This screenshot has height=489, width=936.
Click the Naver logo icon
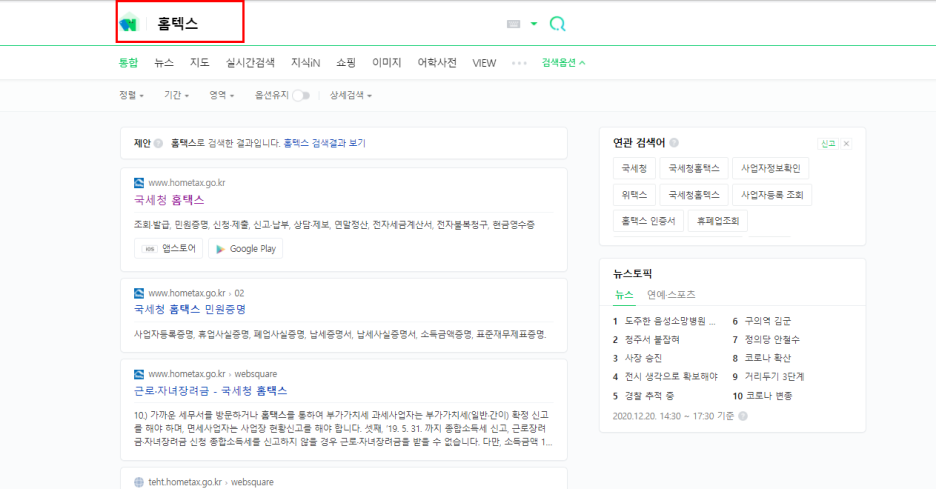(128, 24)
